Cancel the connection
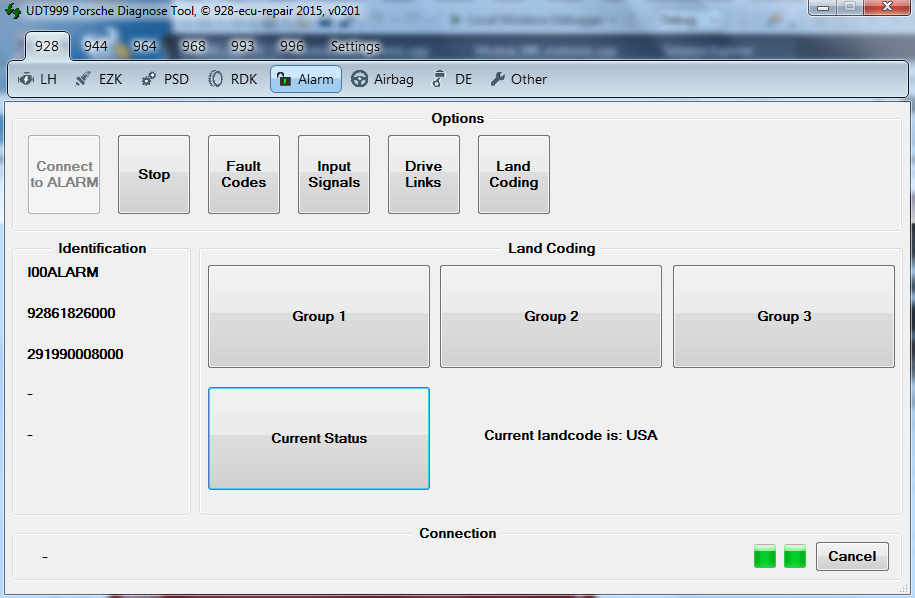The width and height of the screenshot is (915, 598). [x=852, y=556]
